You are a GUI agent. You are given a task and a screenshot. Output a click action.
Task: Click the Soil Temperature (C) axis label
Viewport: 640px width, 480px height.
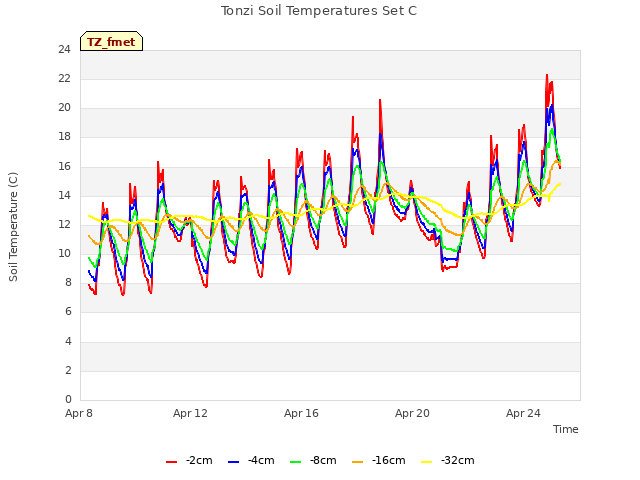[13, 227]
